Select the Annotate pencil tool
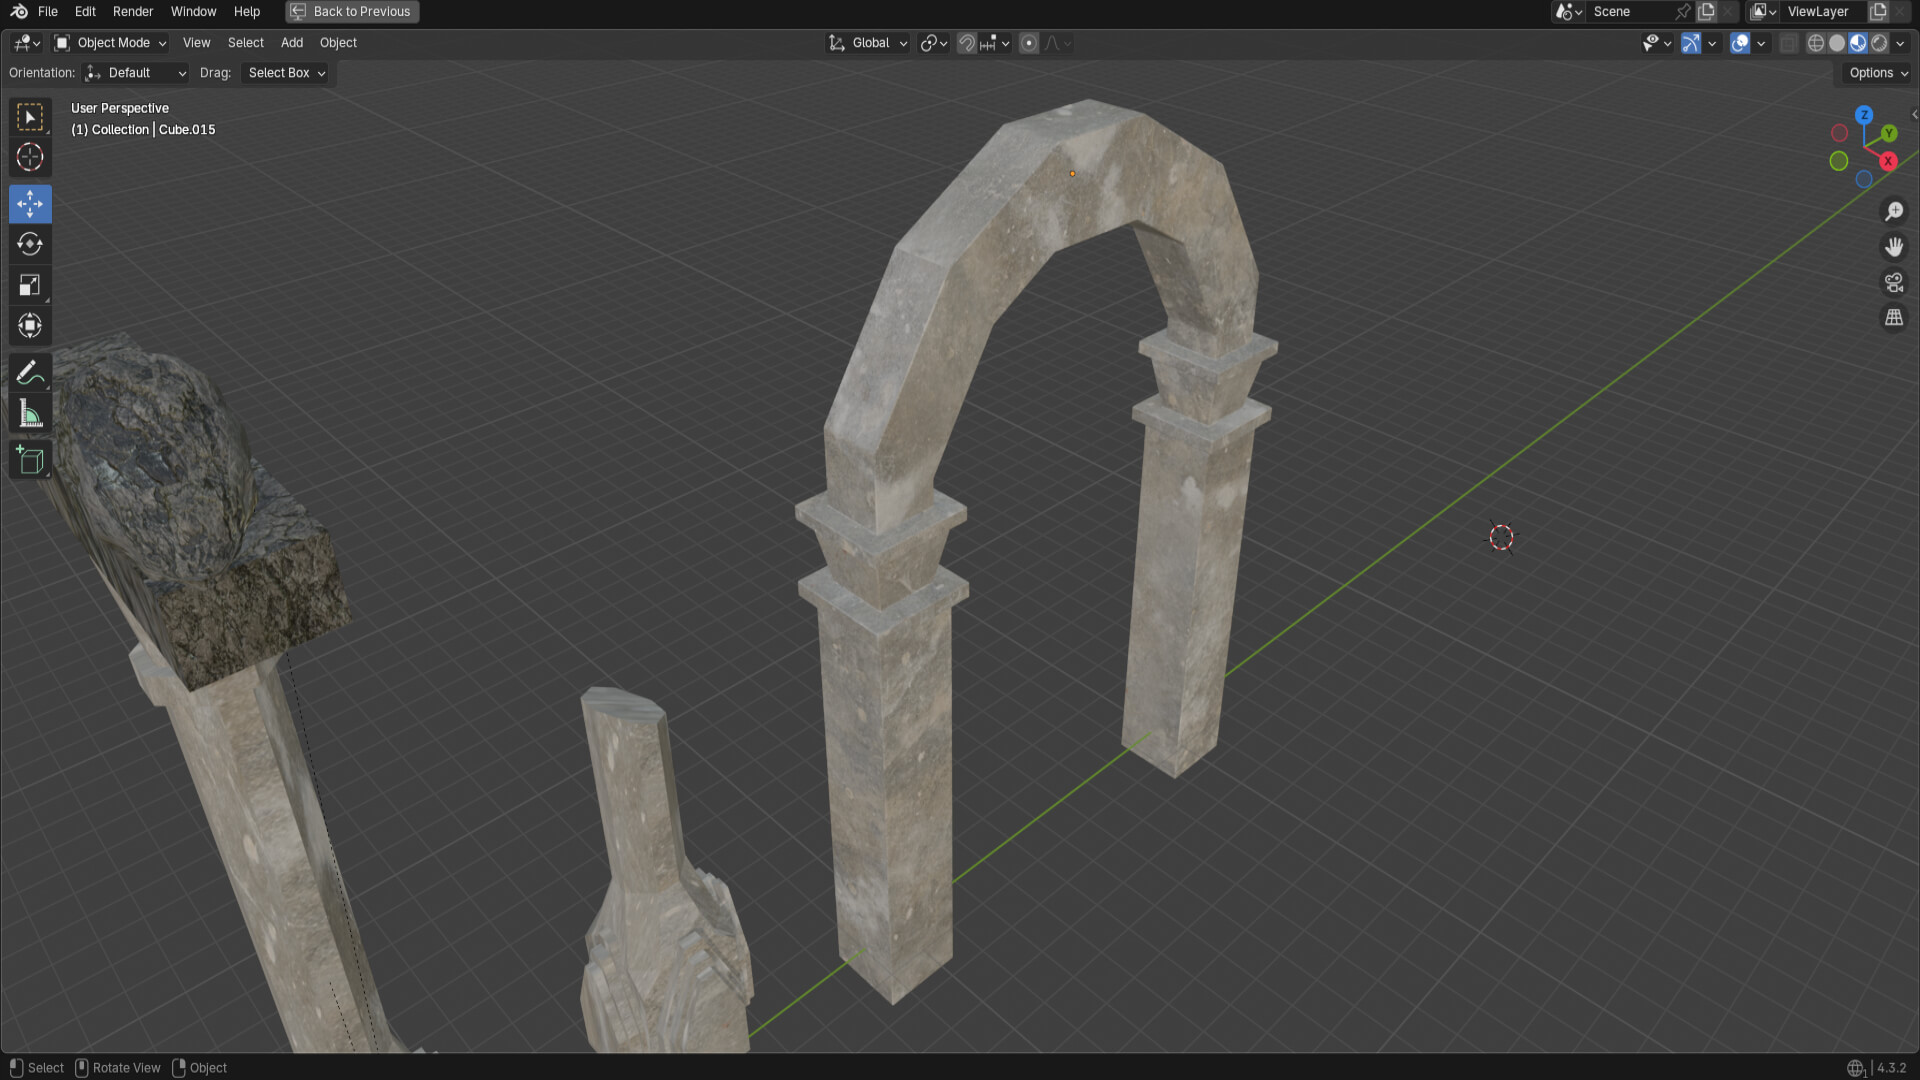This screenshot has width=1920, height=1080. [x=30, y=373]
